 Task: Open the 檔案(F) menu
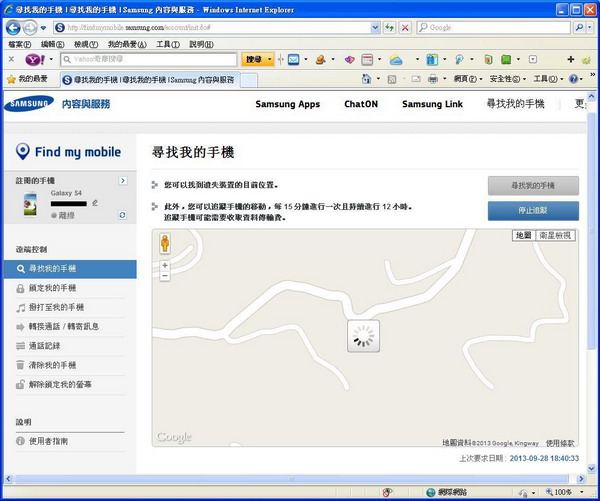[x=20, y=44]
